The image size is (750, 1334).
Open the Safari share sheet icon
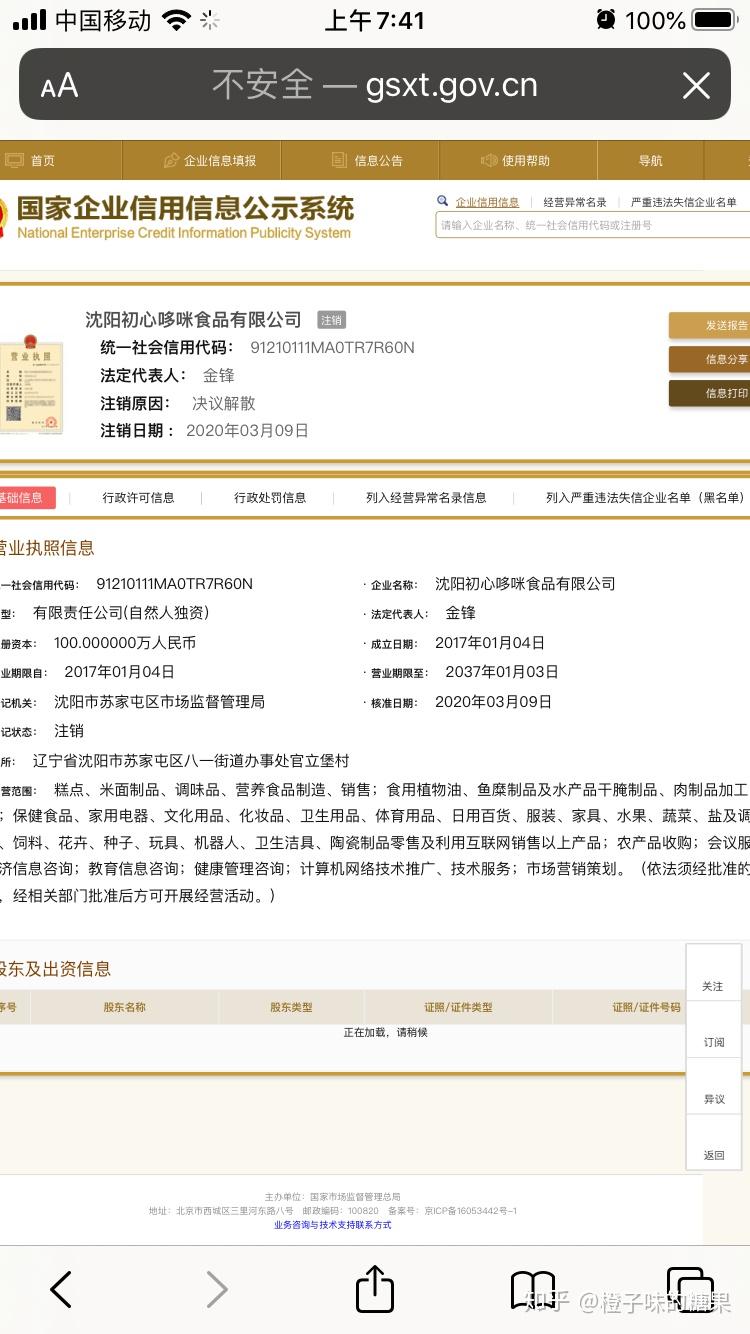tap(375, 1287)
